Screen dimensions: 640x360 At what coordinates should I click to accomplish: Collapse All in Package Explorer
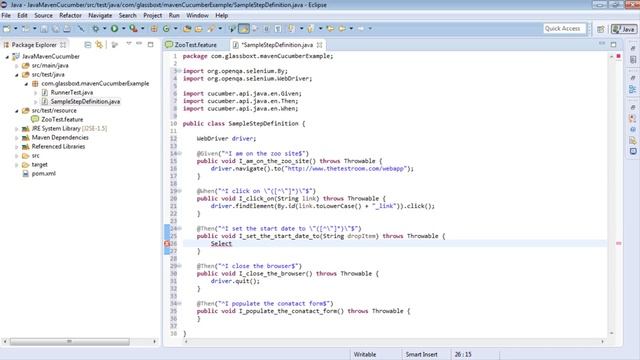[88, 44]
